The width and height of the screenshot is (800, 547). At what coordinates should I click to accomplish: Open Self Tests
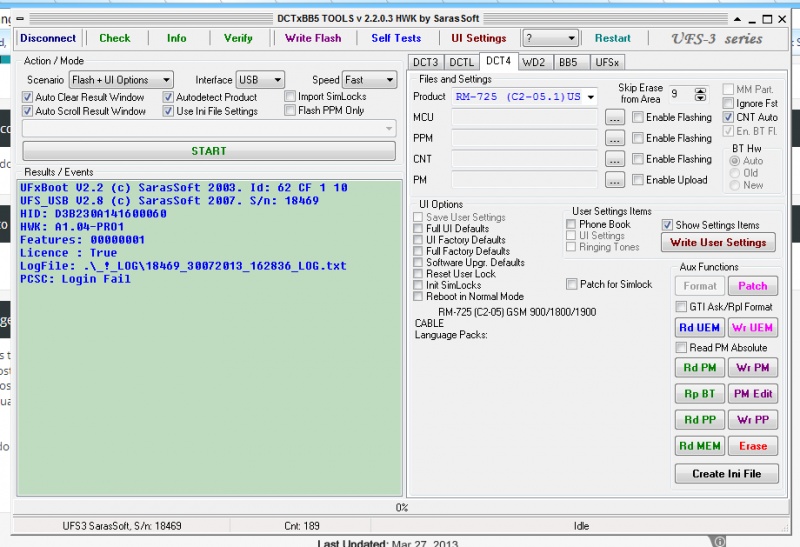pos(396,38)
